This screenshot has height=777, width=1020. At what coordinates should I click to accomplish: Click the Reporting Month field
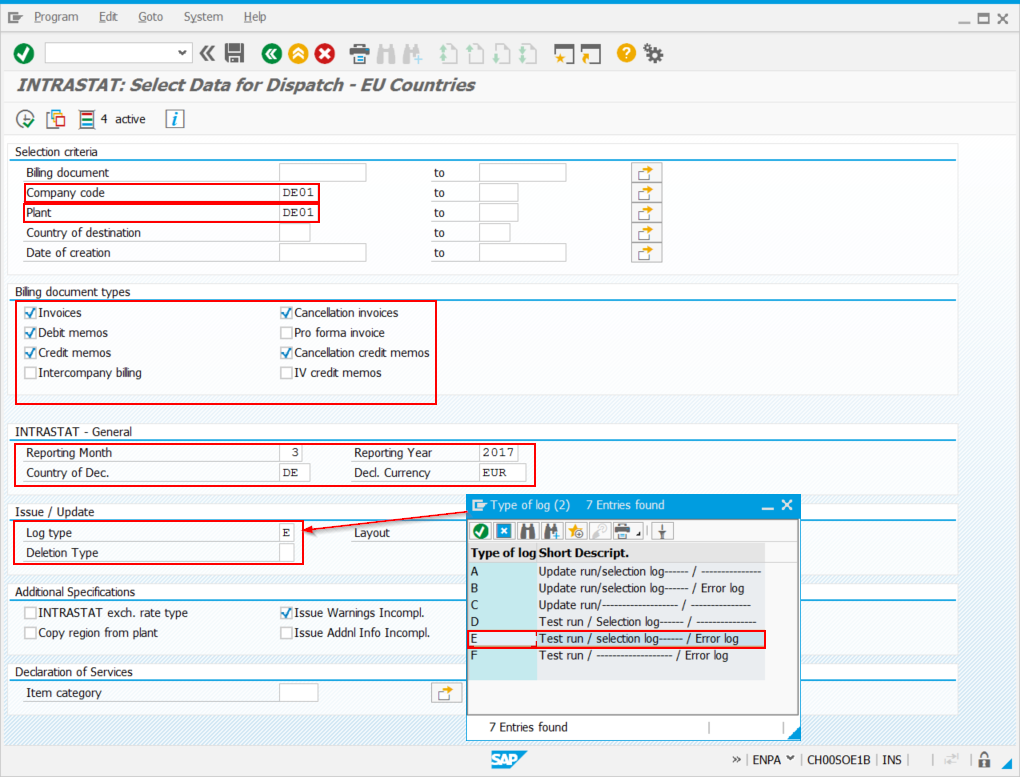tap(291, 452)
